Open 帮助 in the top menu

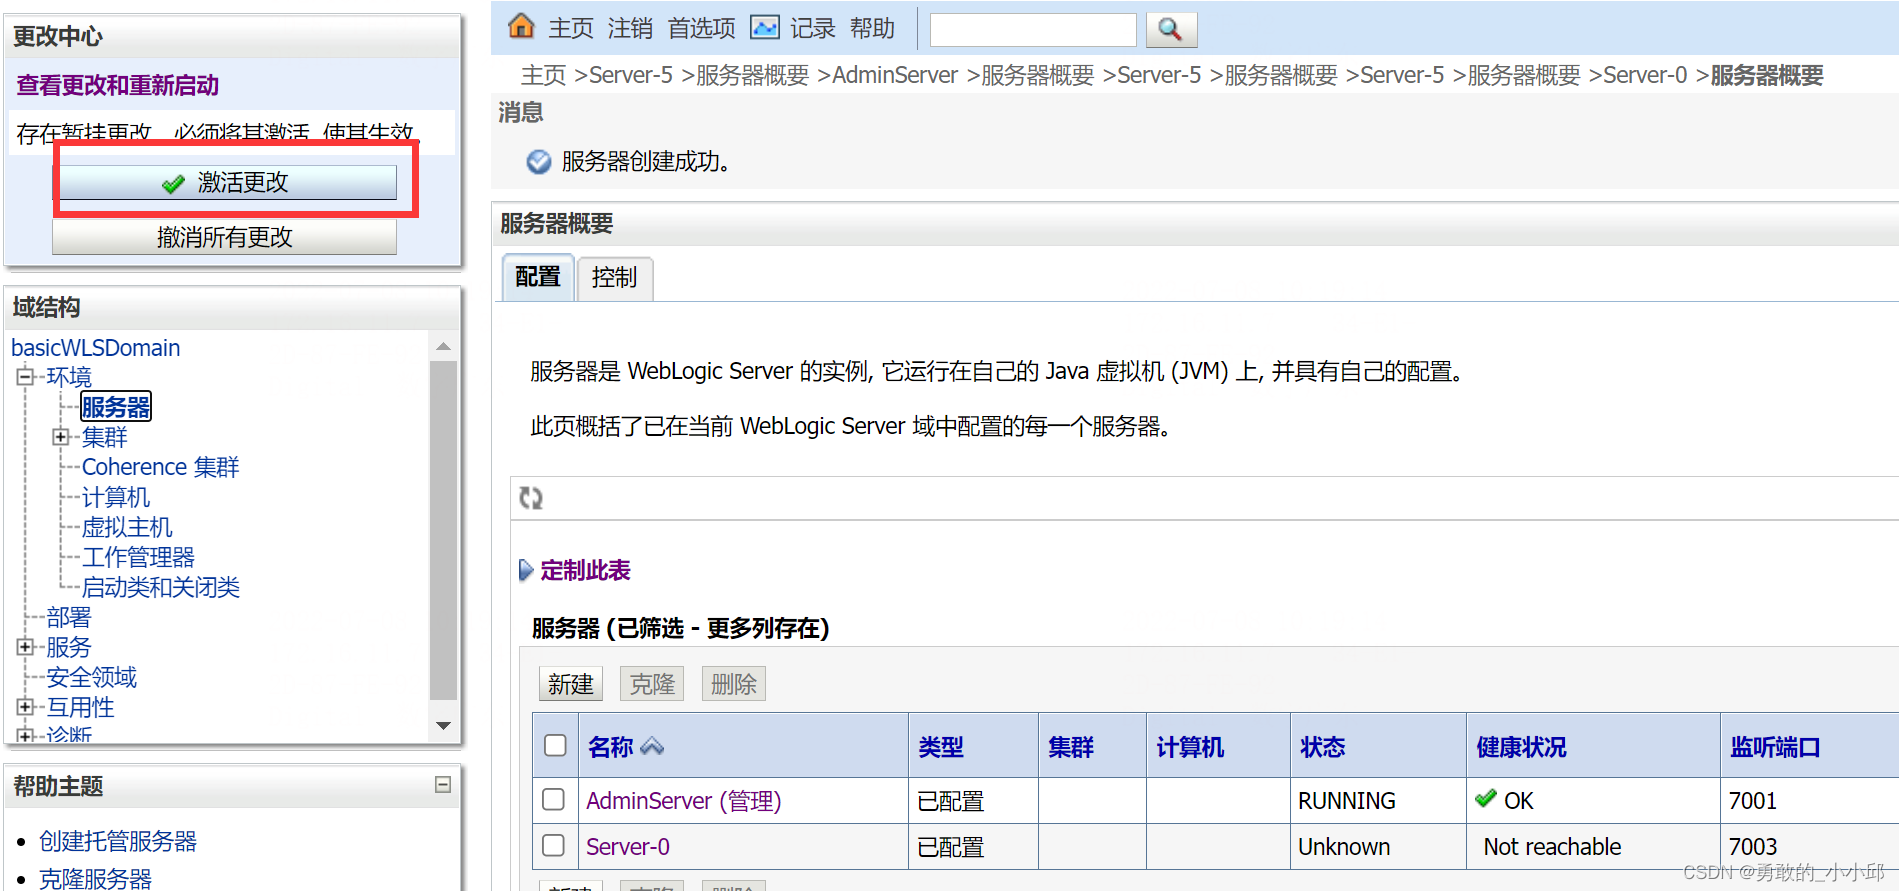pyautogui.click(x=872, y=28)
